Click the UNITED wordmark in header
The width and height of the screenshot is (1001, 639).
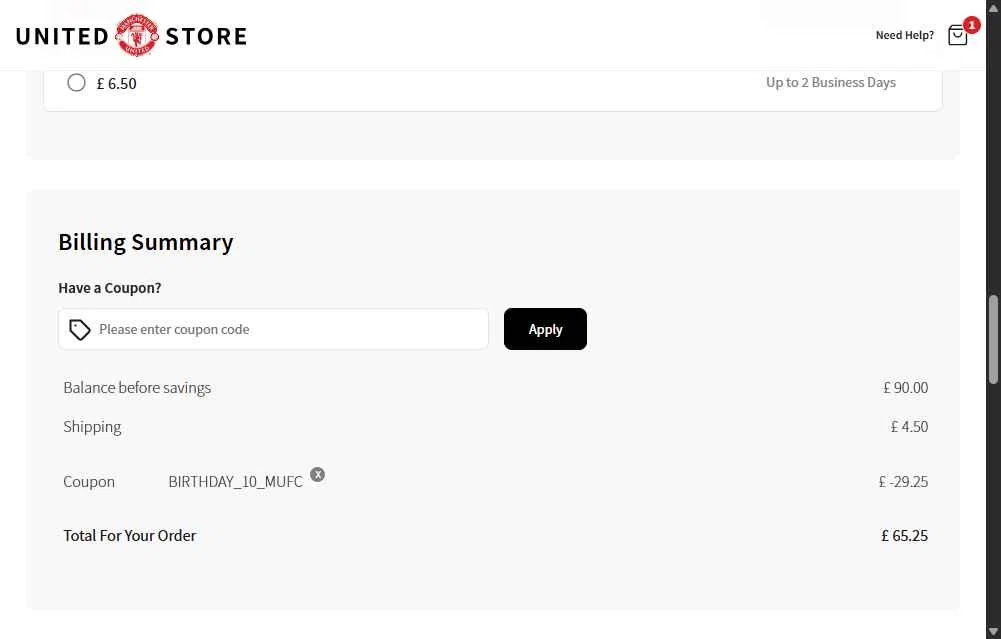[x=62, y=37]
